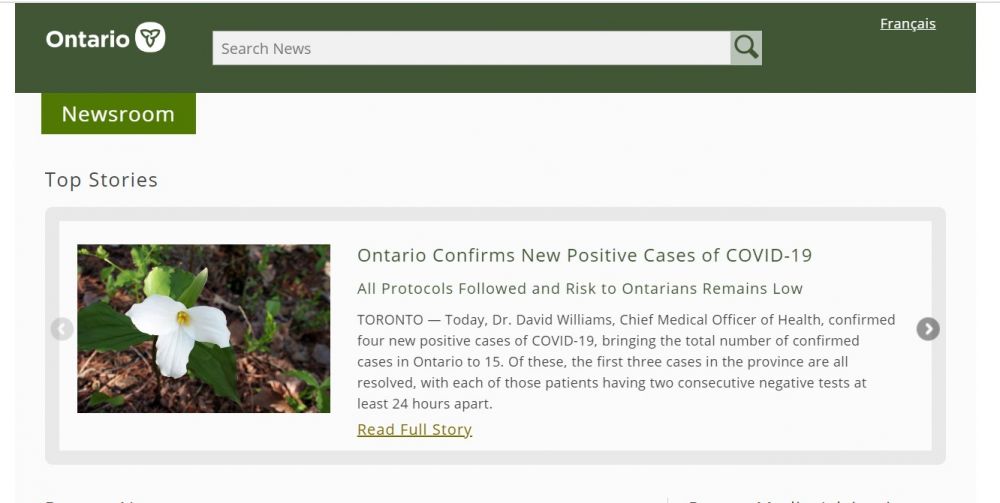Follow the Read Full Story link

click(414, 430)
